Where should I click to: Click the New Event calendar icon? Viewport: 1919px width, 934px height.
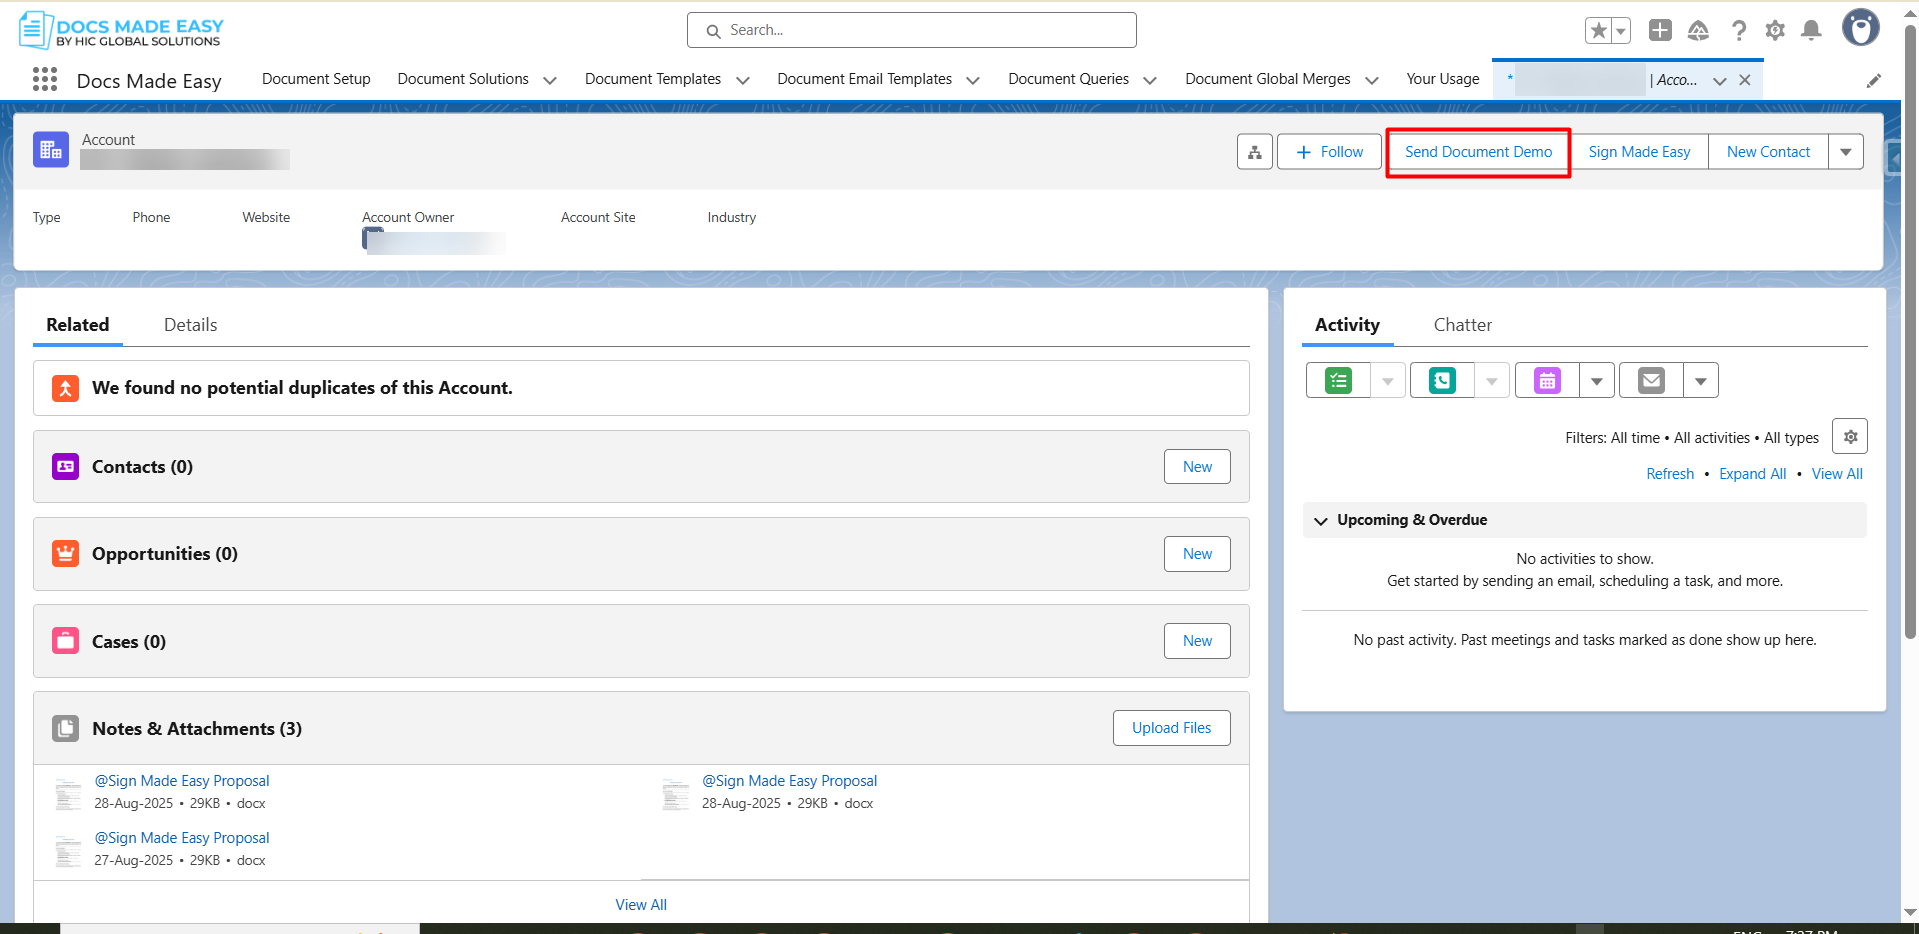pos(1547,381)
